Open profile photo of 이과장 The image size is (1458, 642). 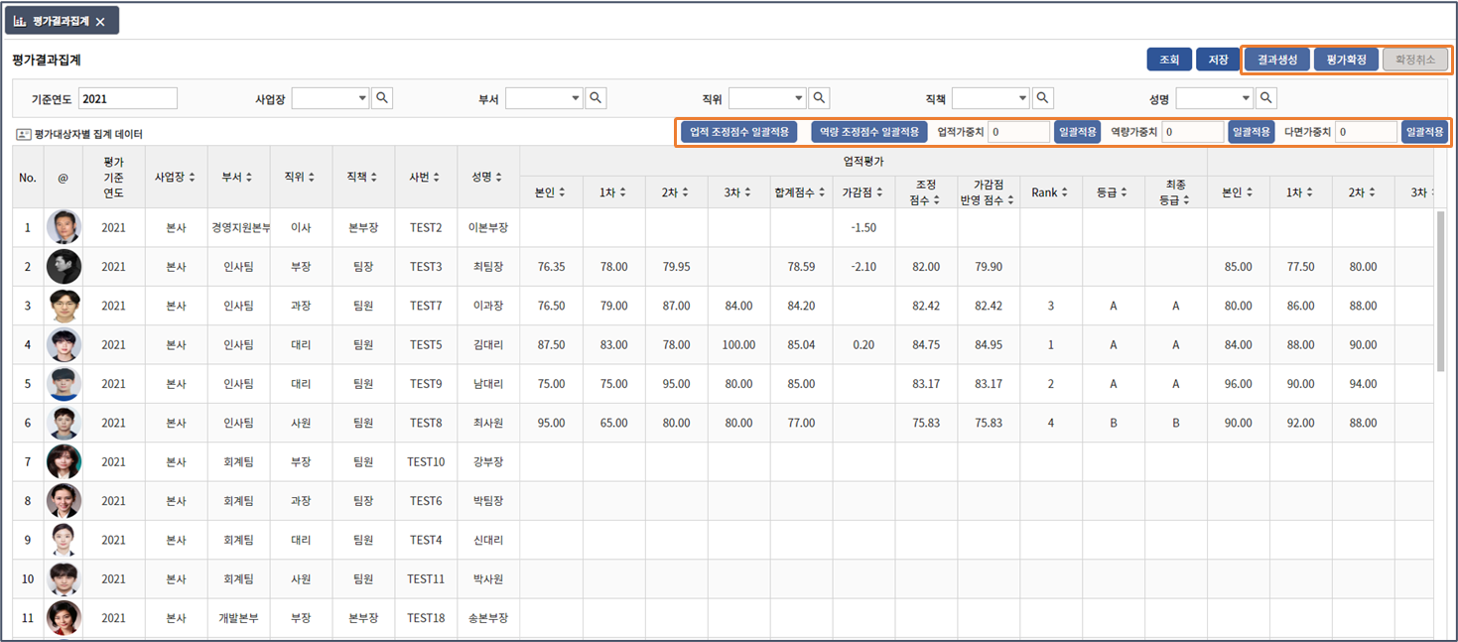pos(64,305)
